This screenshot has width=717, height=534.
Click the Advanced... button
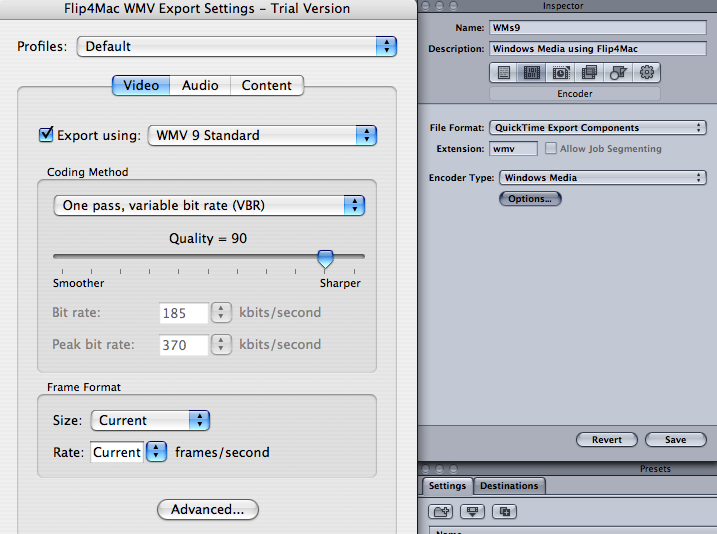208,509
